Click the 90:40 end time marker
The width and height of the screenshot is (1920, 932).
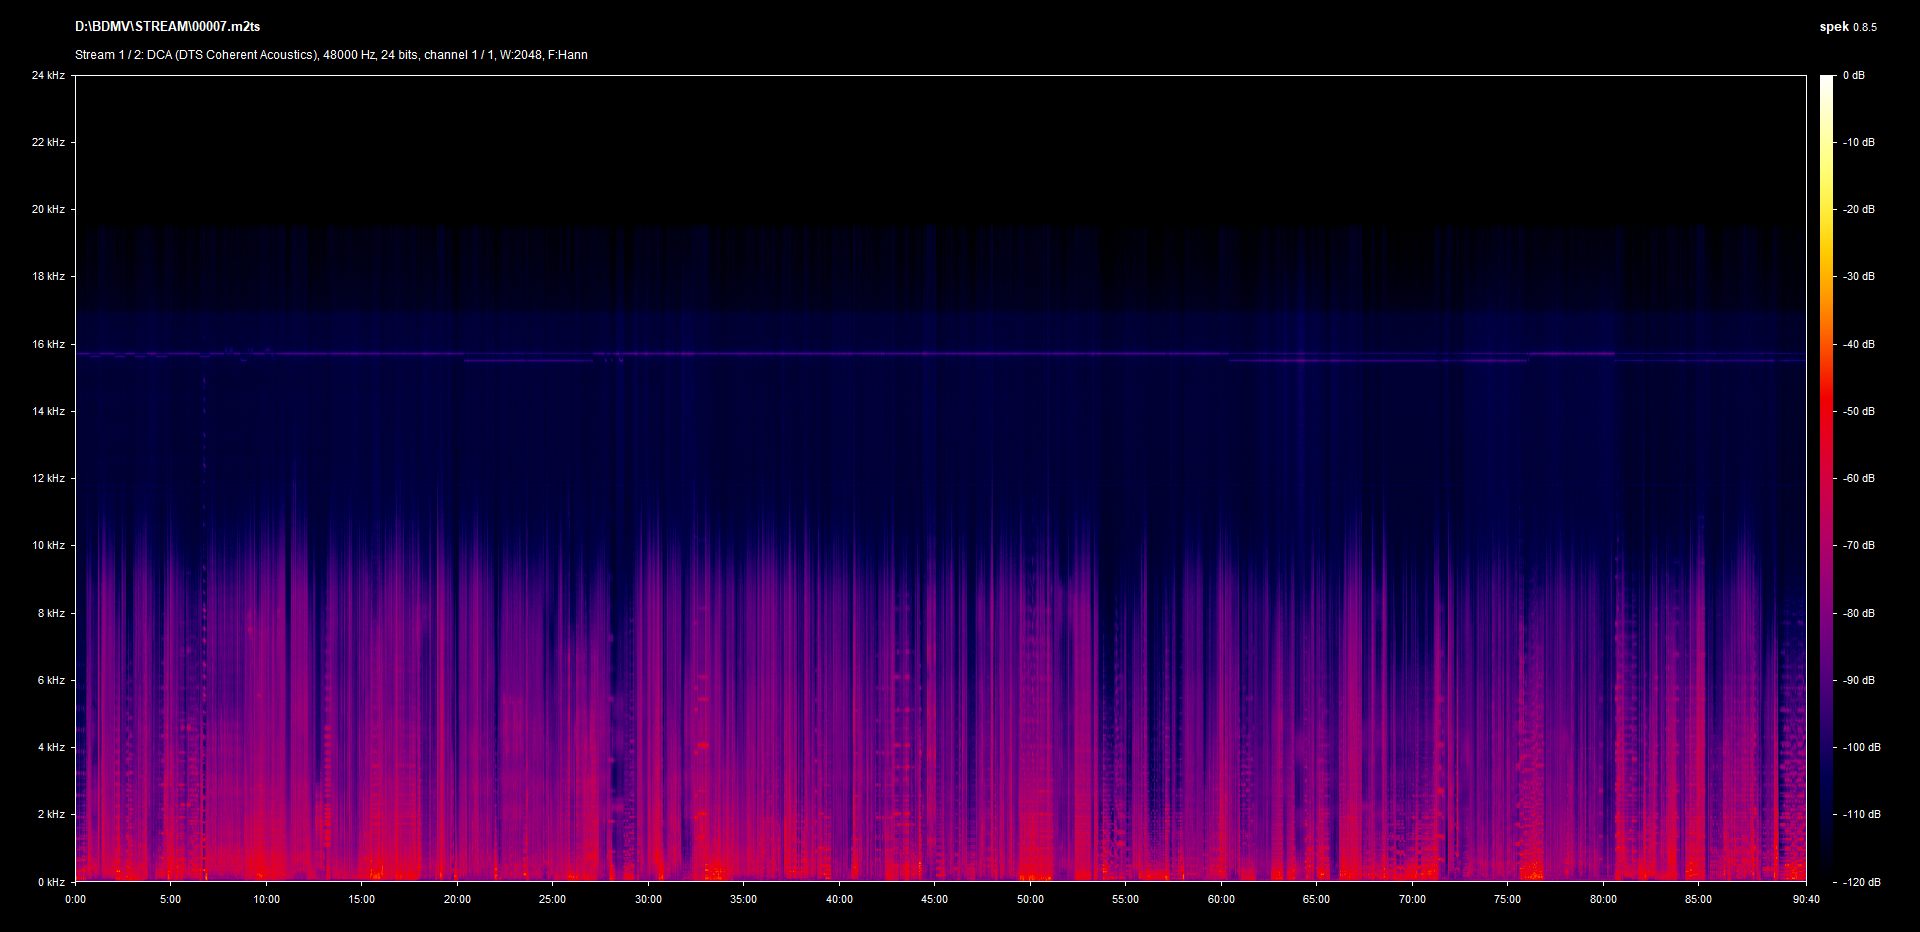[1806, 899]
